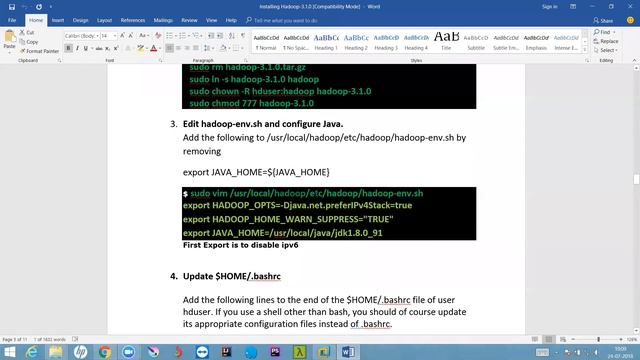640x360 pixels.
Task: Toggle Italic formatting
Action: pos(77,49)
